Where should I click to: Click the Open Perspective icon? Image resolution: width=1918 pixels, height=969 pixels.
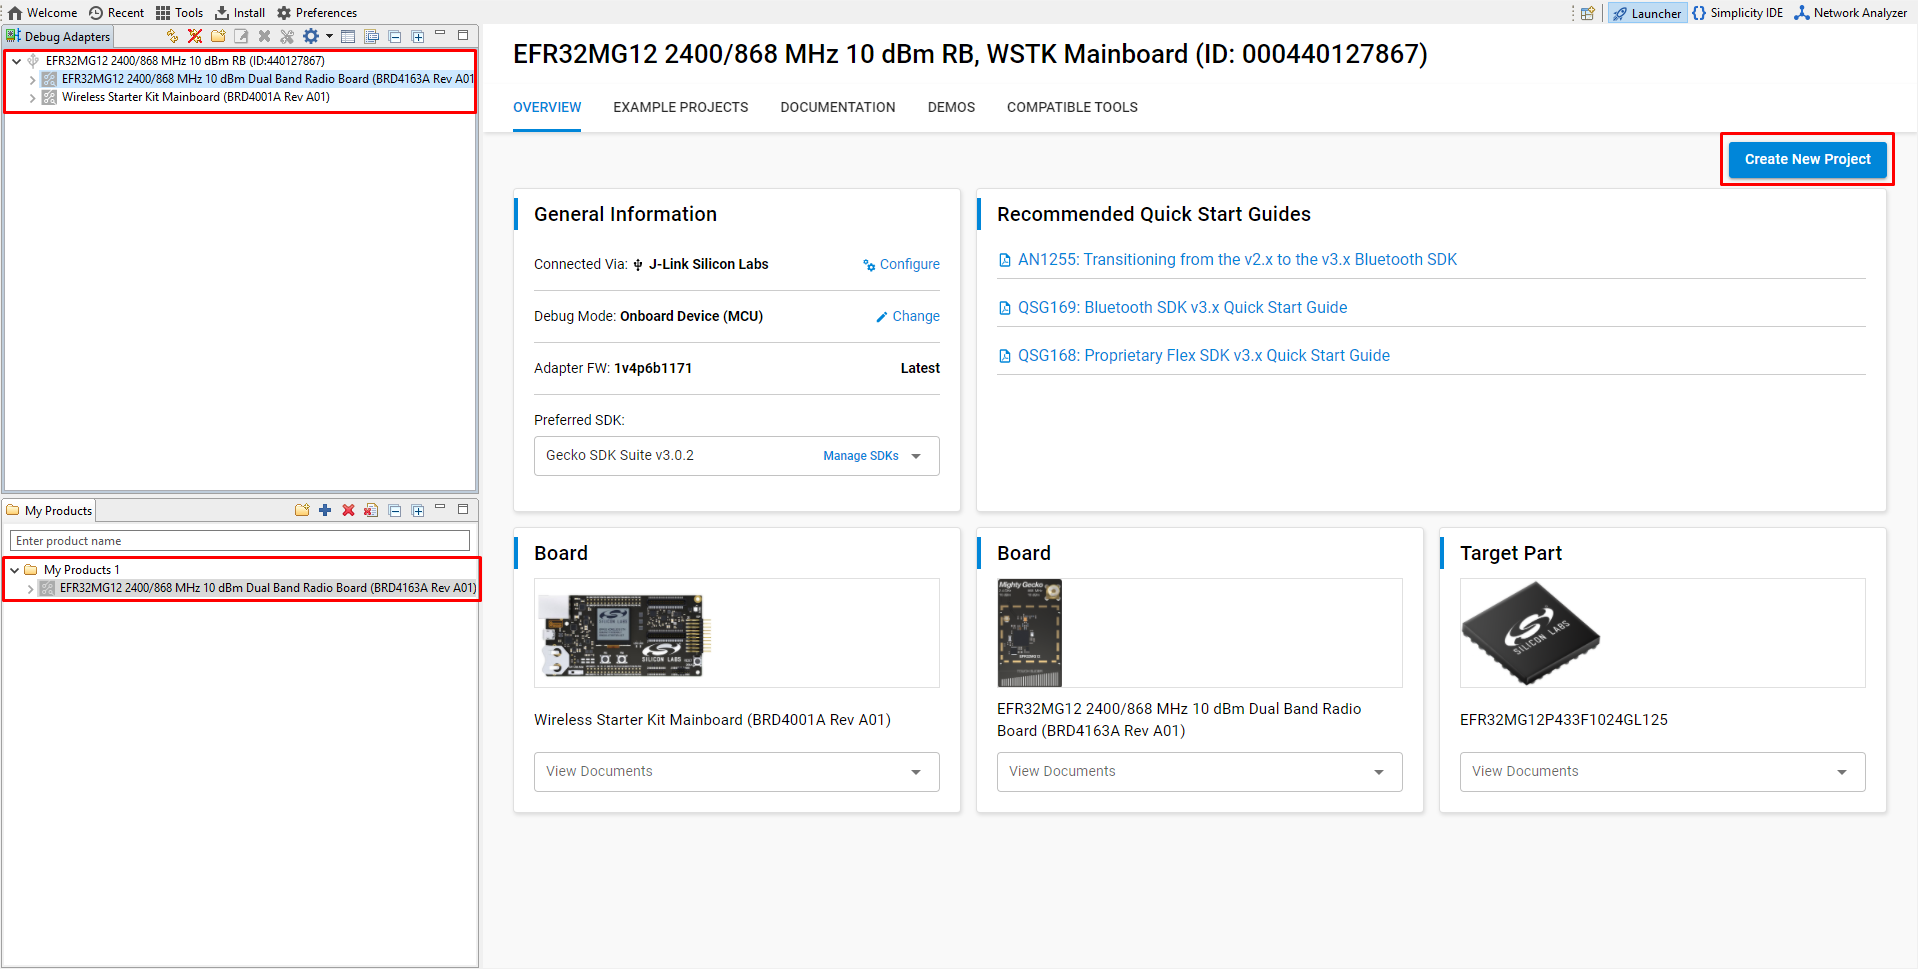(1587, 13)
